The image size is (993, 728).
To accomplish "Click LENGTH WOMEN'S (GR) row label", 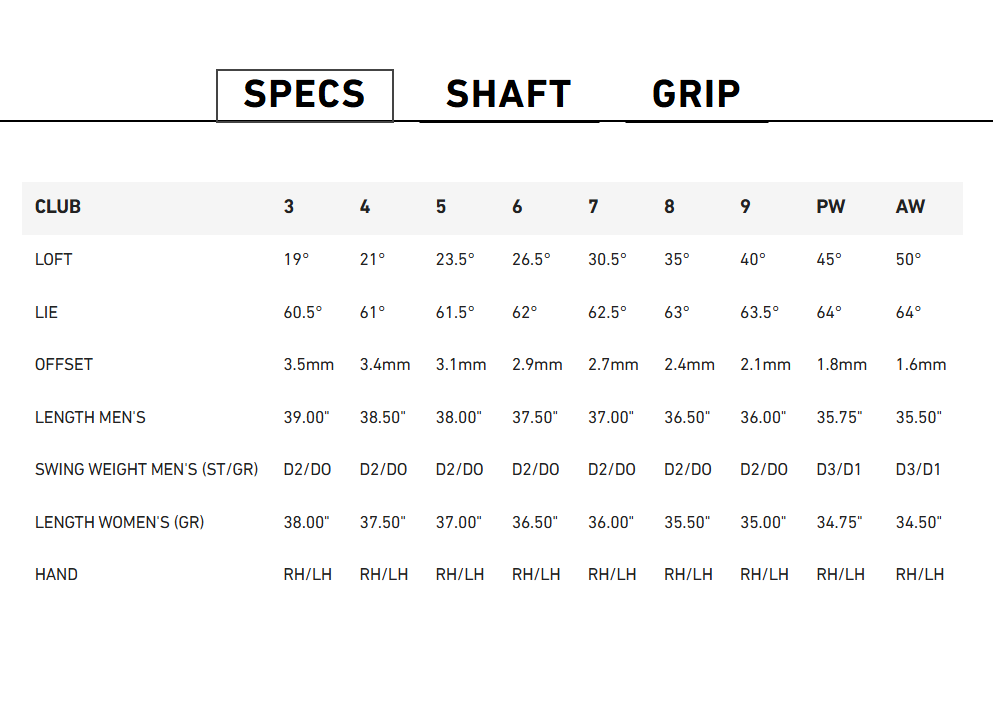I will point(119,523).
